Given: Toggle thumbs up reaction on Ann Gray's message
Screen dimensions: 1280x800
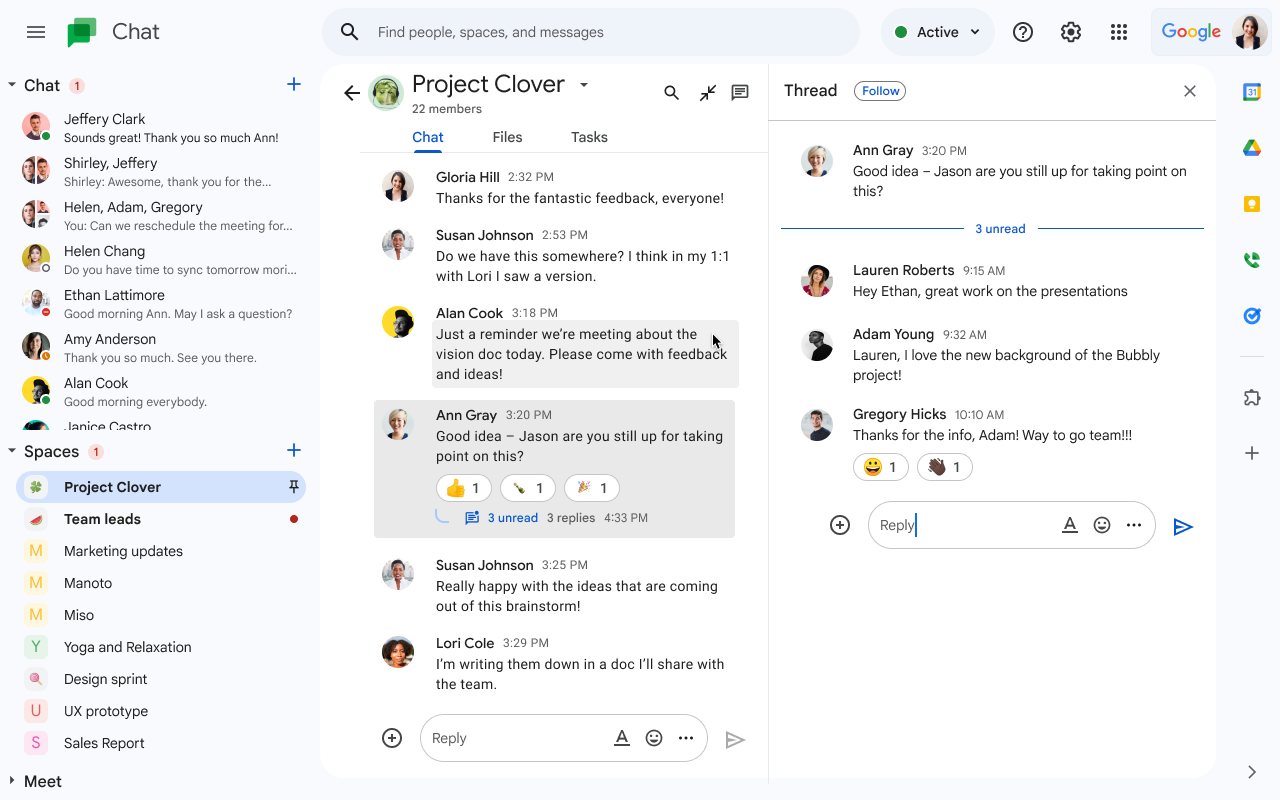Looking at the screenshot, I should pos(464,488).
